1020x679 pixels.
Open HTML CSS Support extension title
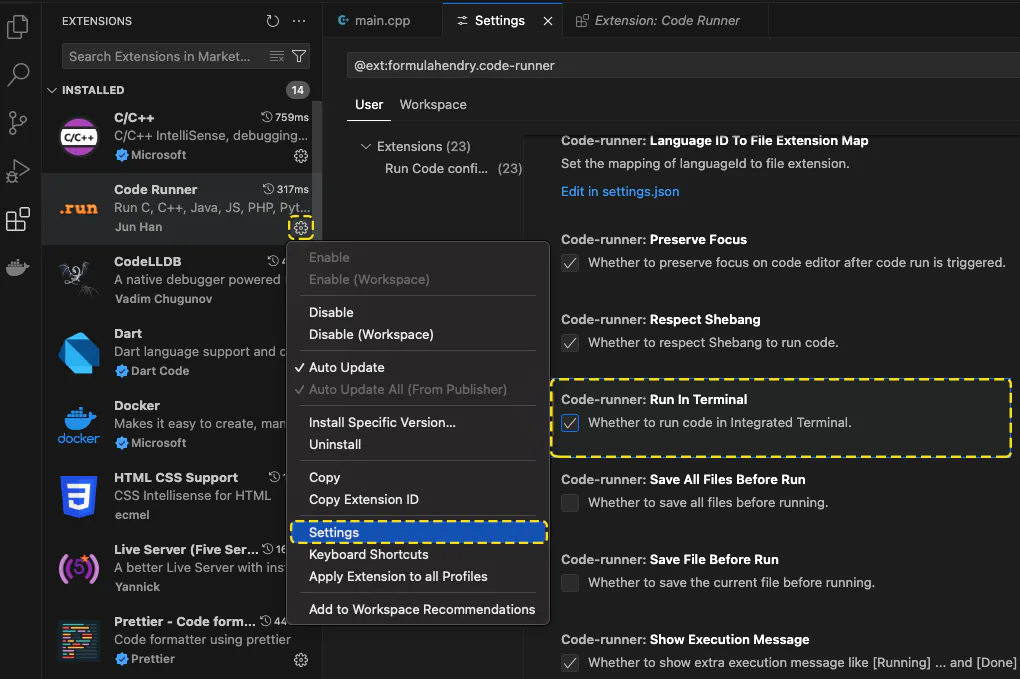176,477
